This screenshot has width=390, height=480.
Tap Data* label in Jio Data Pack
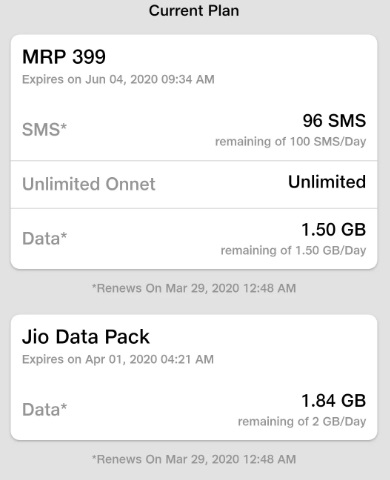45,410
